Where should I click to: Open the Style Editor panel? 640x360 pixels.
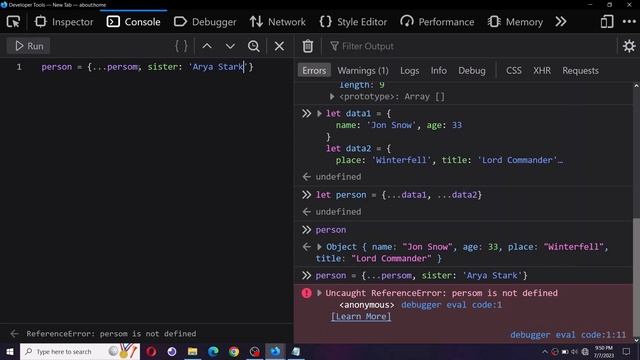pyautogui.click(x=353, y=22)
